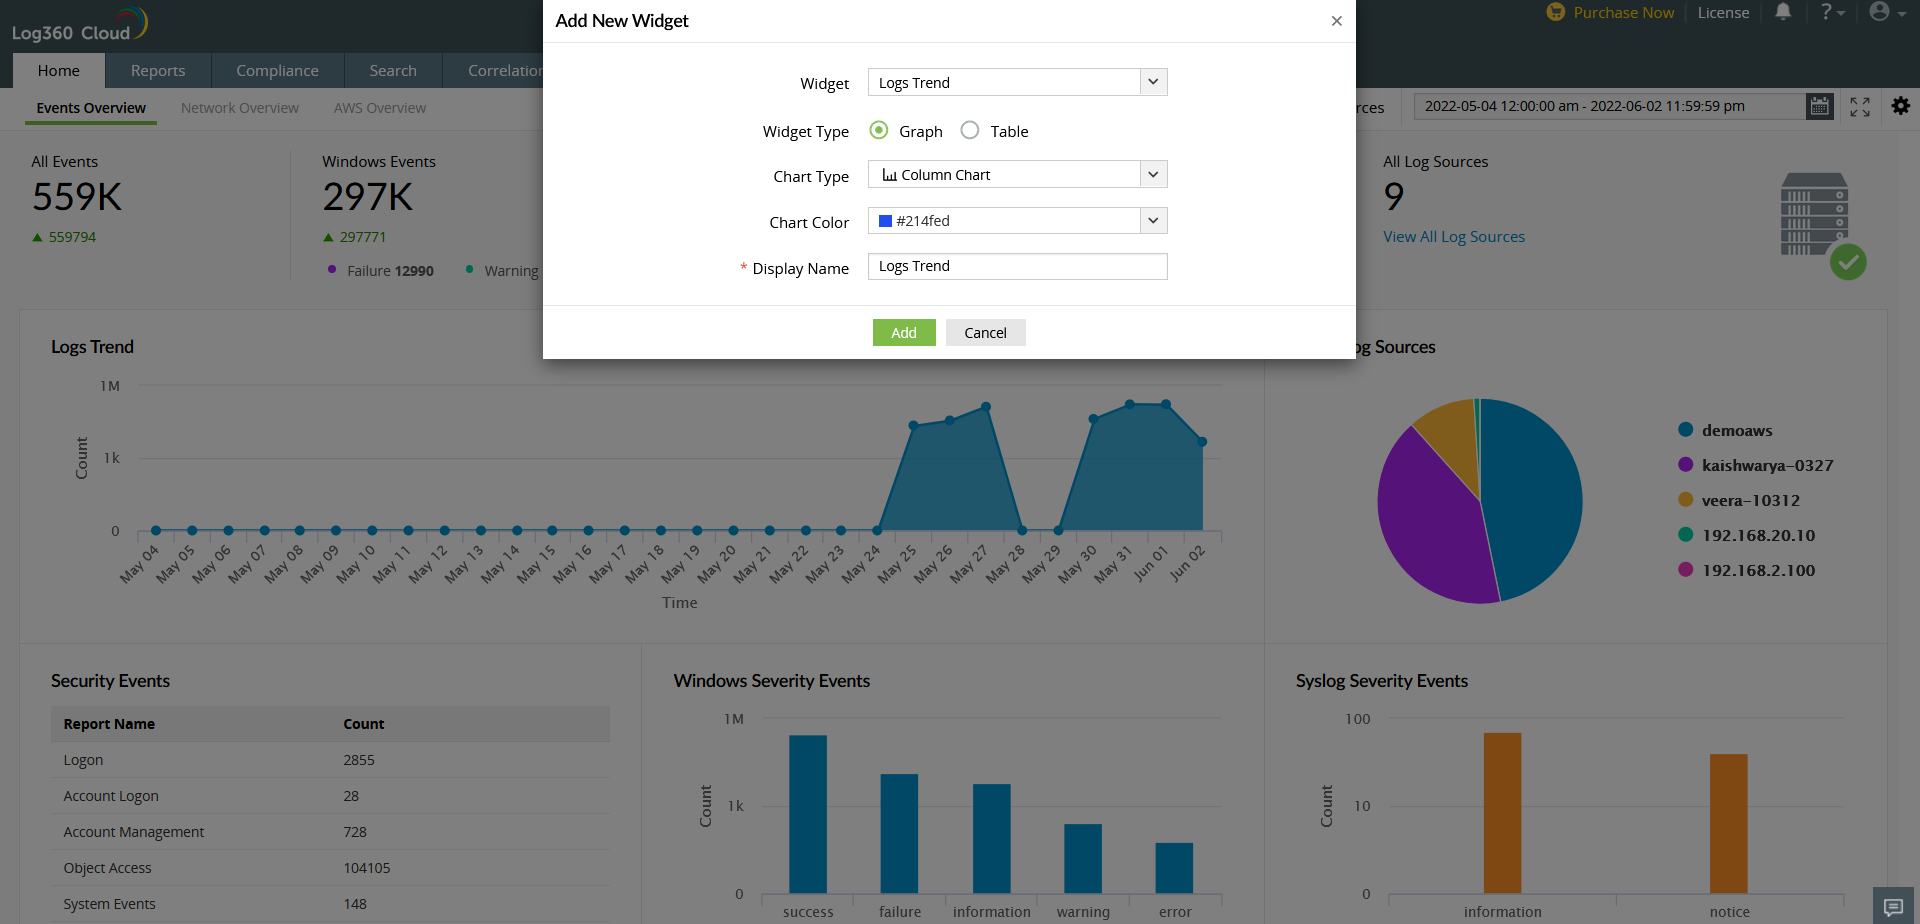The height and width of the screenshot is (924, 1920).
Task: Switch to AWS Overview sub-tab
Action: [x=380, y=108]
